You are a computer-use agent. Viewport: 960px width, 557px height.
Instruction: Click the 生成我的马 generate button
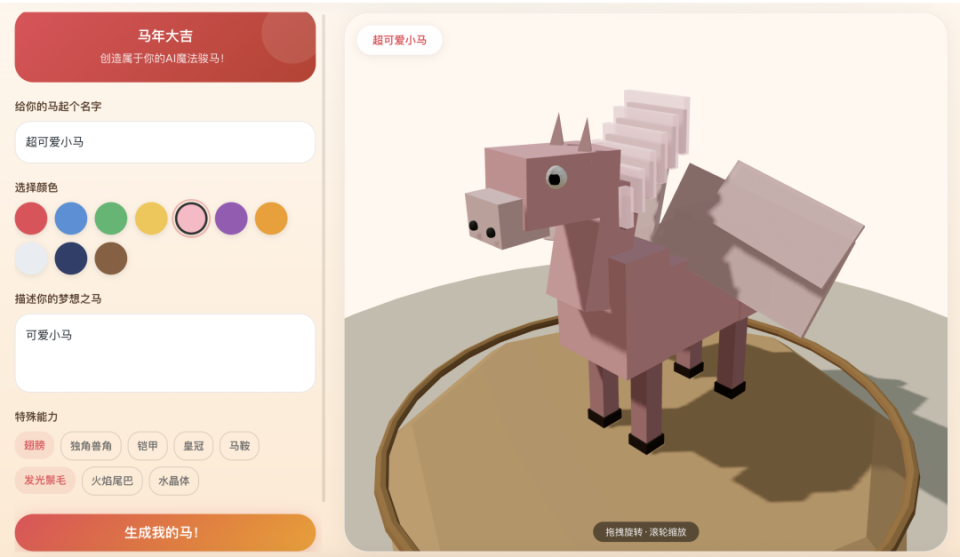[x=165, y=532]
